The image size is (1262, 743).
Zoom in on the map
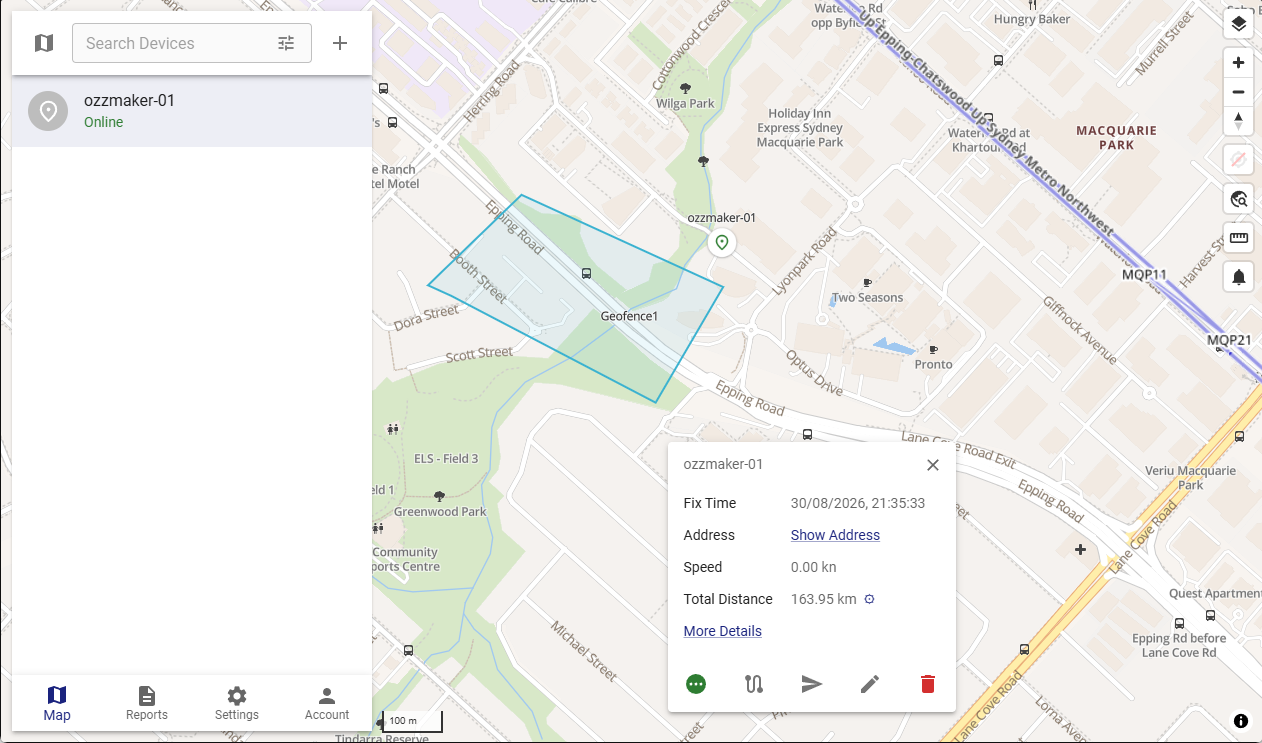pyautogui.click(x=1238, y=63)
